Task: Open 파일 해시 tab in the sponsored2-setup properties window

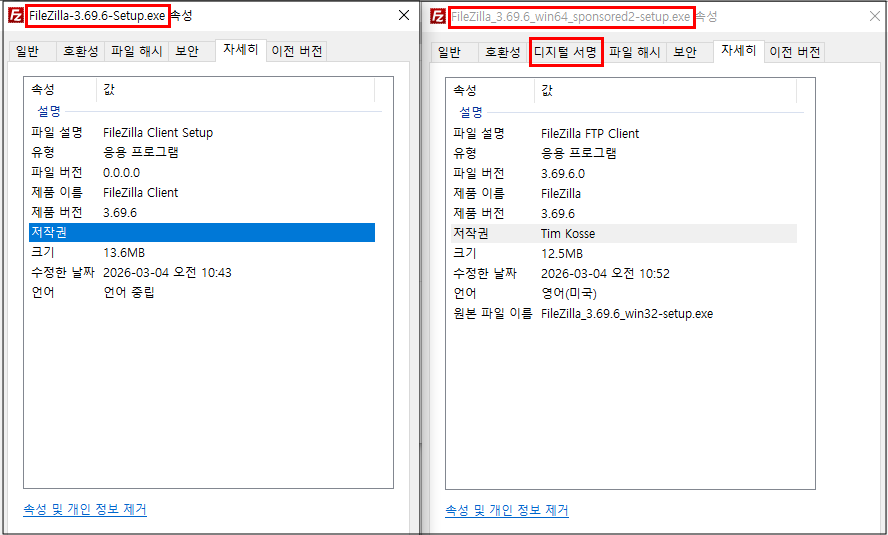Action: tap(635, 53)
